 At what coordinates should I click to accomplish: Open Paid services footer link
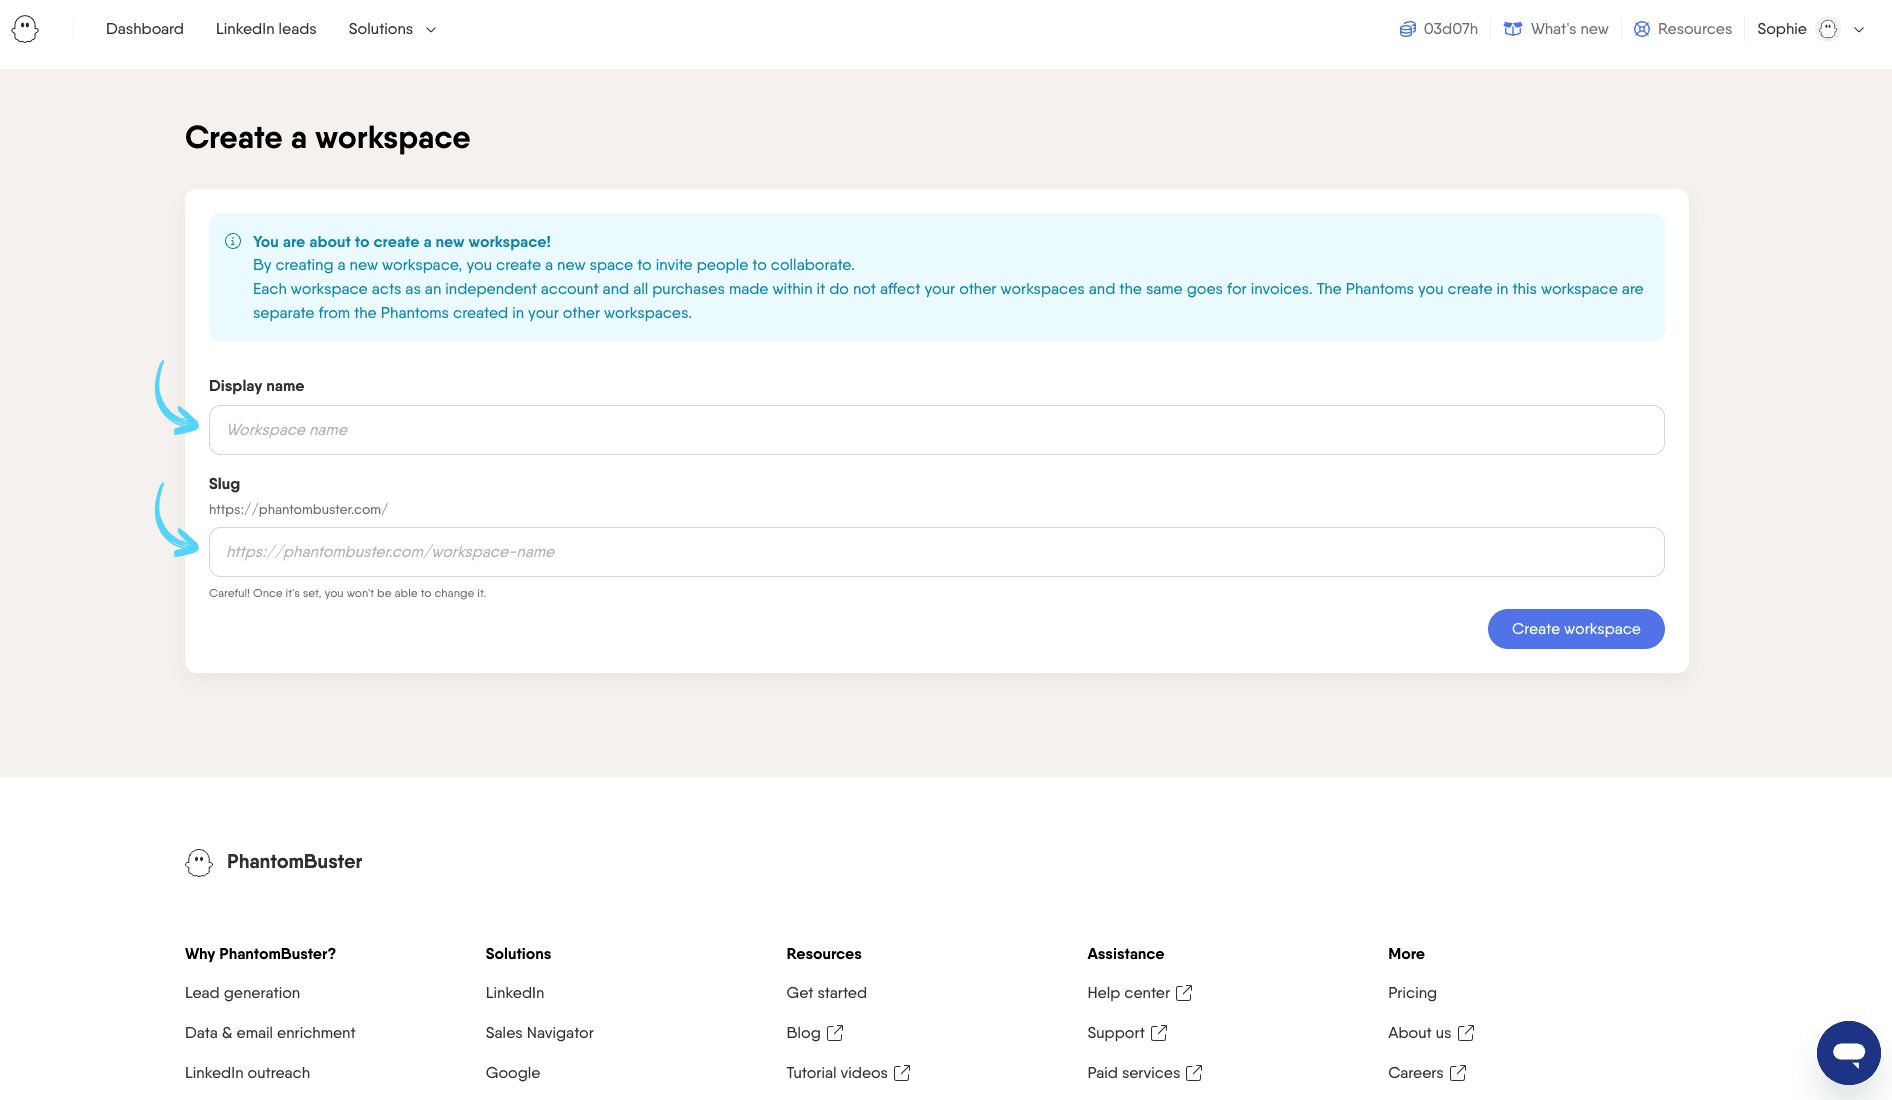pyautogui.click(x=1134, y=1073)
